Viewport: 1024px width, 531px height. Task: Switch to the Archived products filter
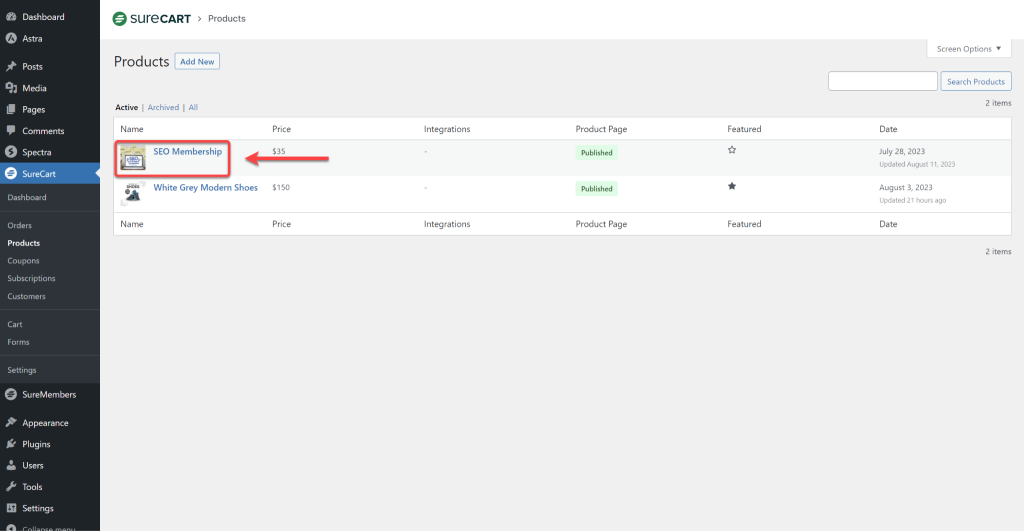pyautogui.click(x=163, y=107)
